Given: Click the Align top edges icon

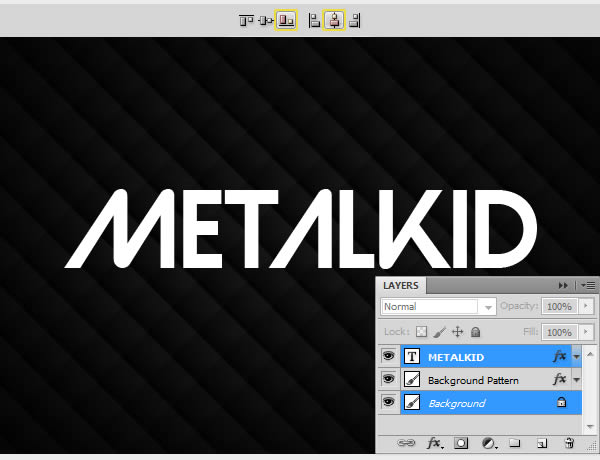Looking at the screenshot, I should (x=246, y=20).
